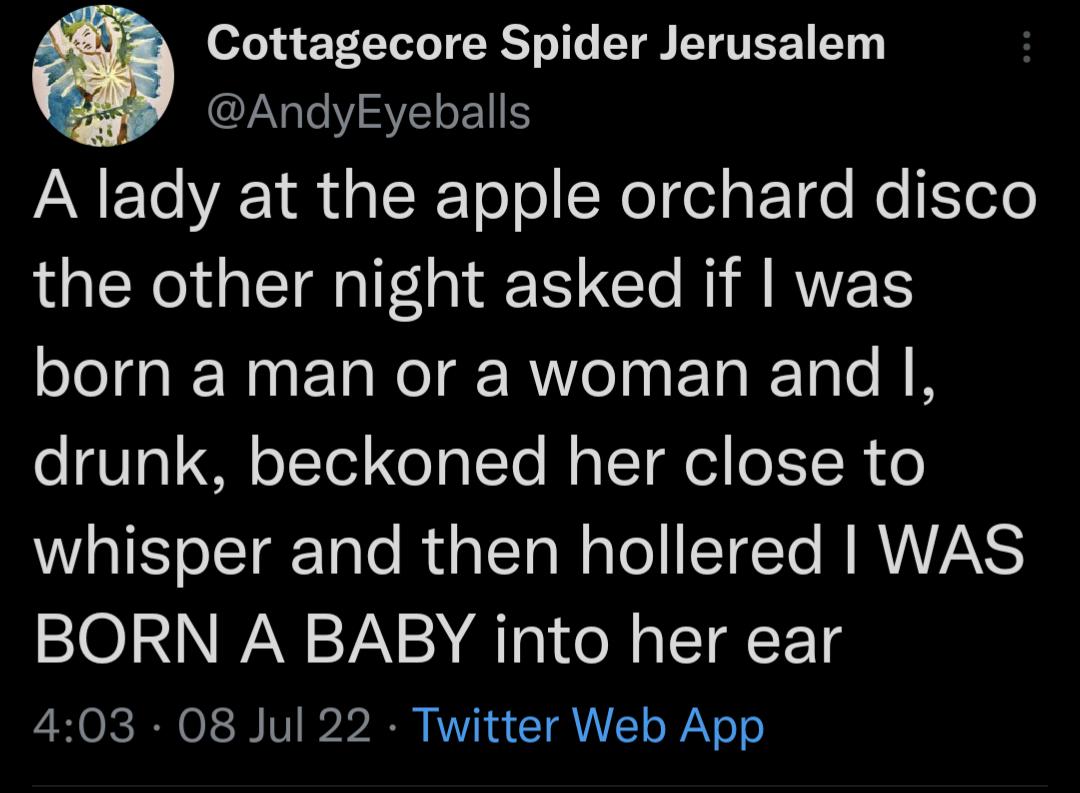Click the display name Cottagecore Spider Jerusalem
Screen dimensions: 1080x793
coord(545,43)
